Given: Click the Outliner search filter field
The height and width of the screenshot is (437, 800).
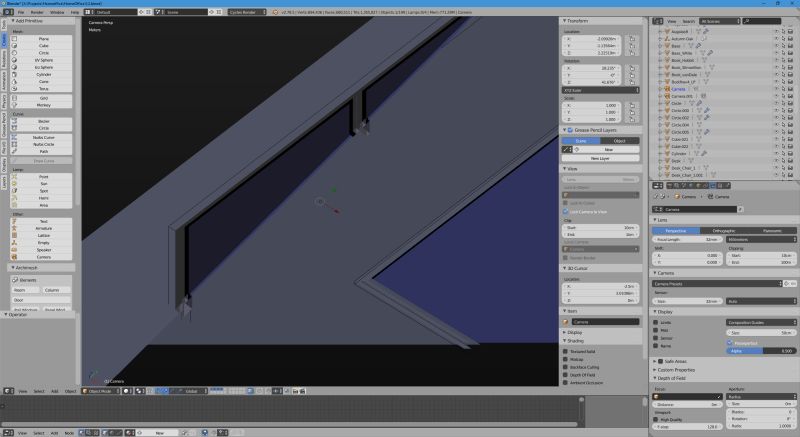Looking at the screenshot, I should pos(762,21).
